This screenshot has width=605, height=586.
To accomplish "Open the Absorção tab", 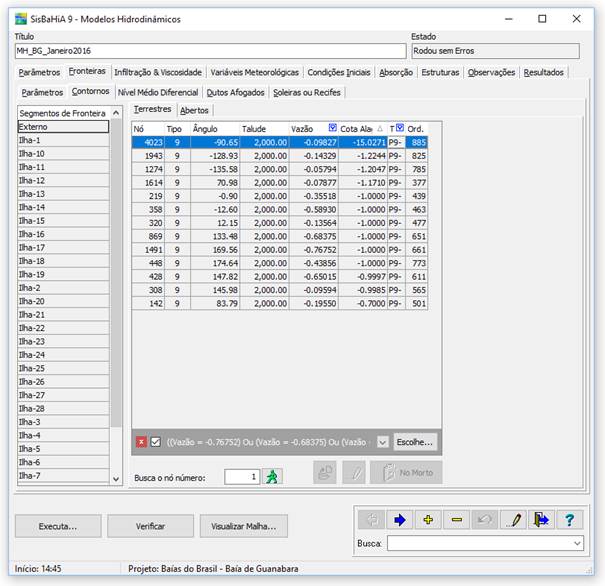I will (x=396, y=72).
